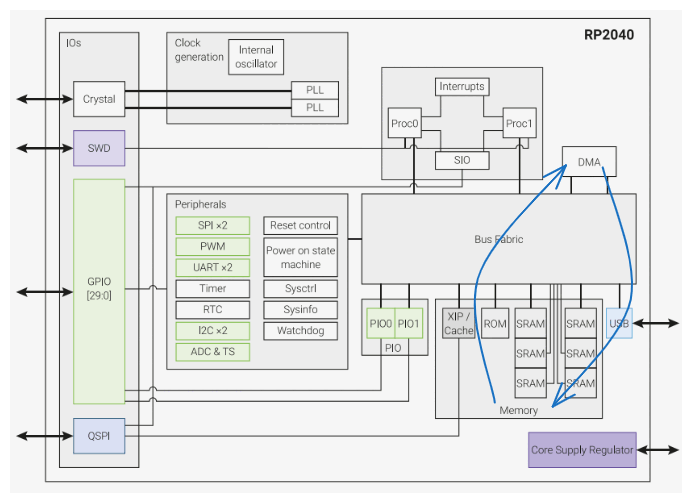Click the ROM memory block
This screenshot has height=503, width=691.
click(495, 324)
